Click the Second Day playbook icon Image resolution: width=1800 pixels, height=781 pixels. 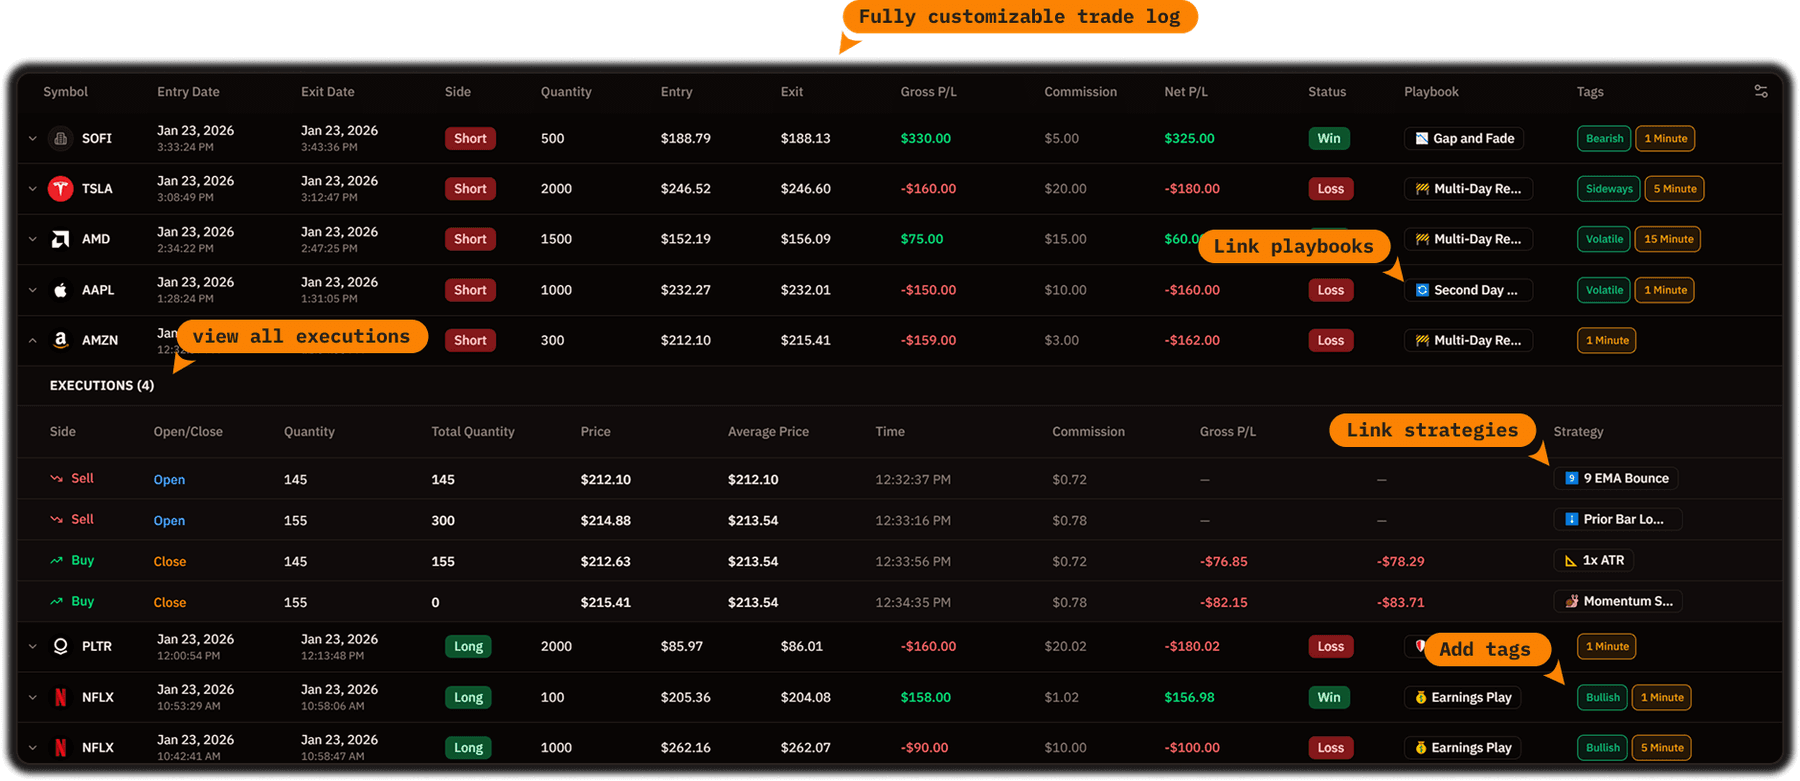point(1422,290)
